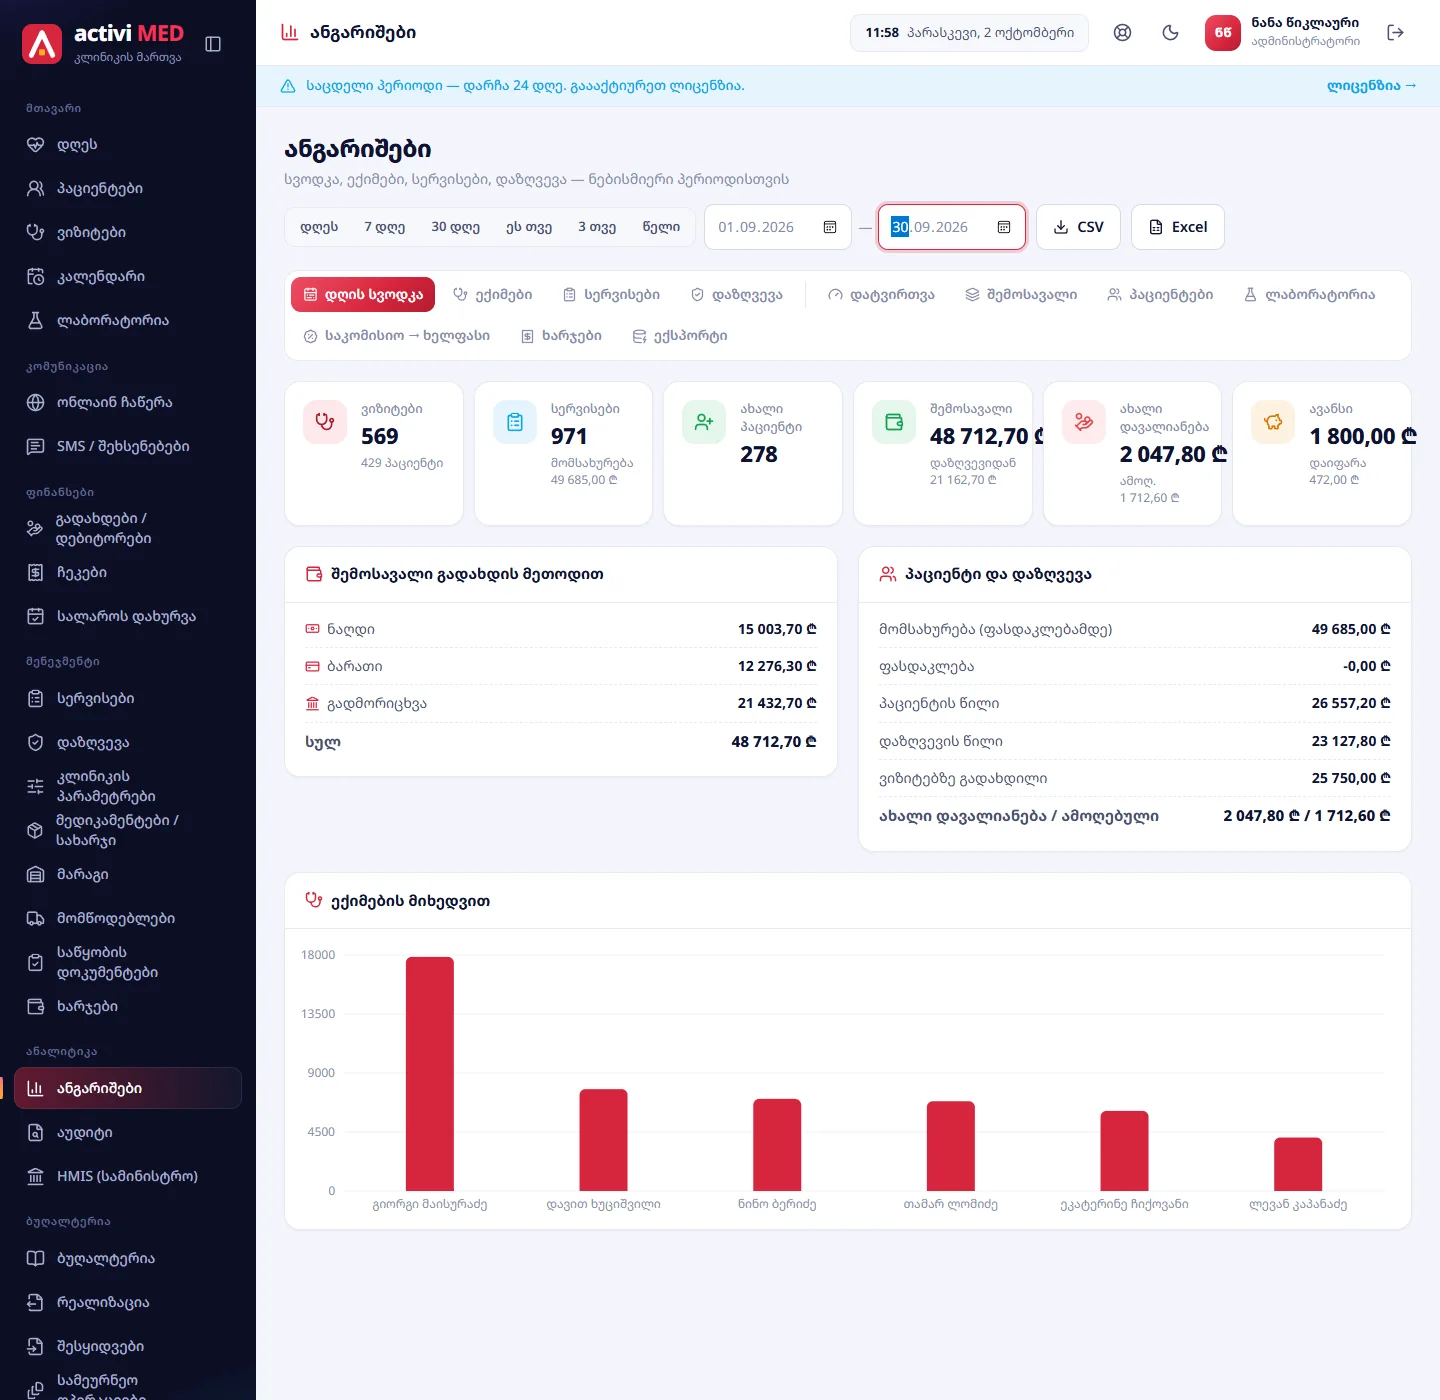Open კალენდარი in the sidebar
Viewport: 1440px width, 1400px height.
coord(128,276)
